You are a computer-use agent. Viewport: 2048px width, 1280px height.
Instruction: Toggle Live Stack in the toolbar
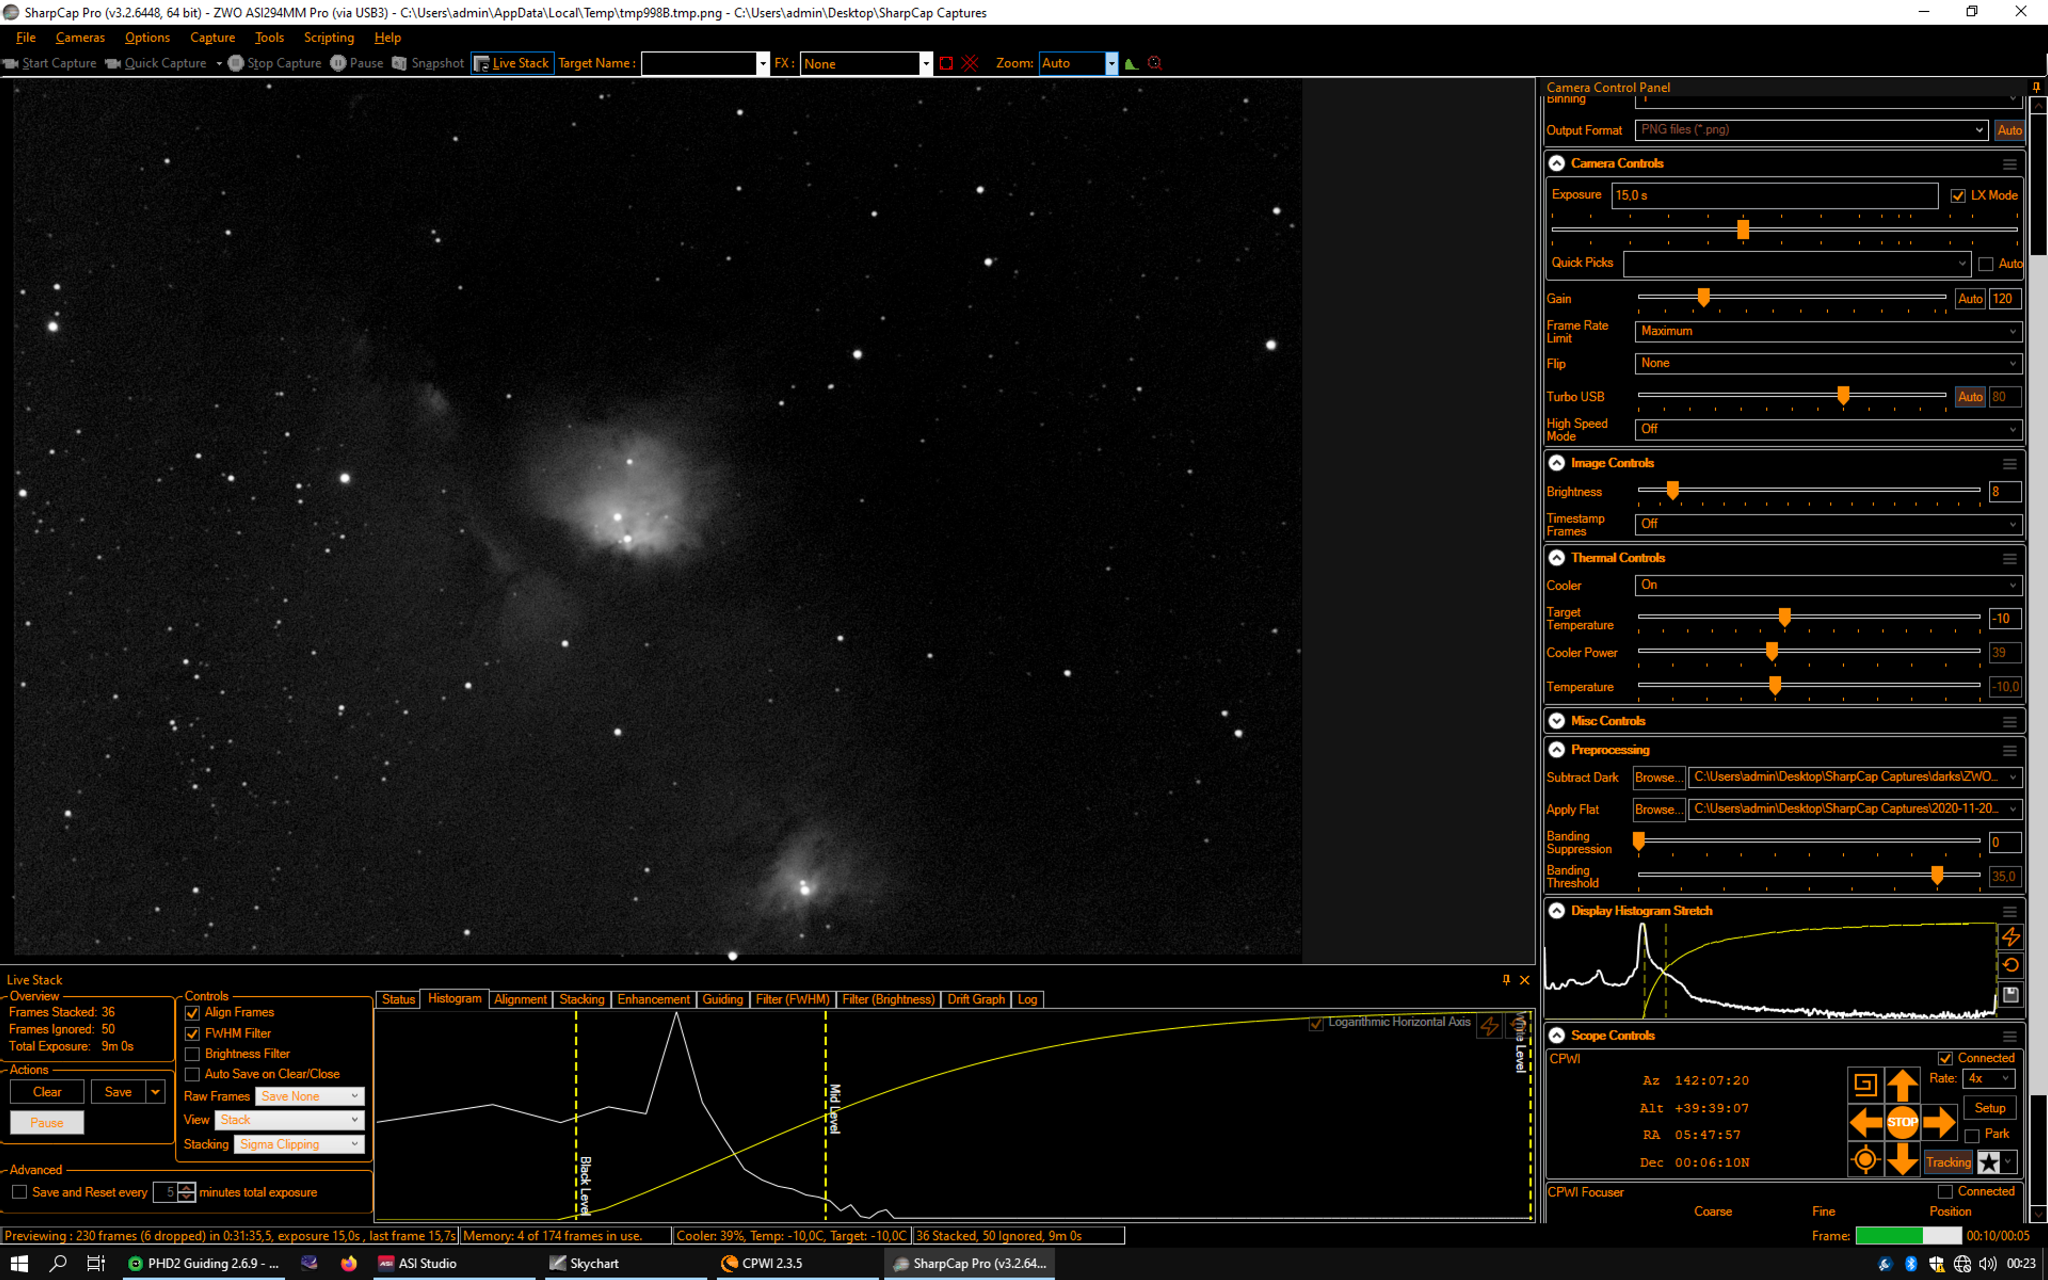512,63
